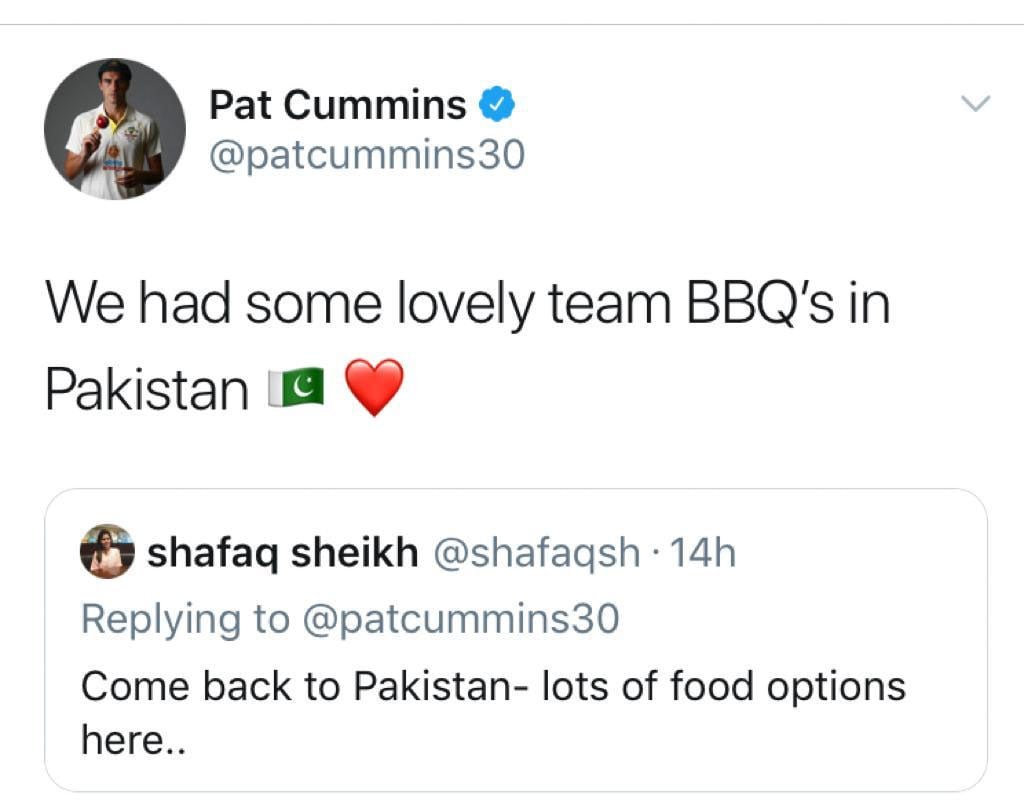Click the blue verified badge
The width and height of the screenshot is (1024, 809).
click(498, 103)
